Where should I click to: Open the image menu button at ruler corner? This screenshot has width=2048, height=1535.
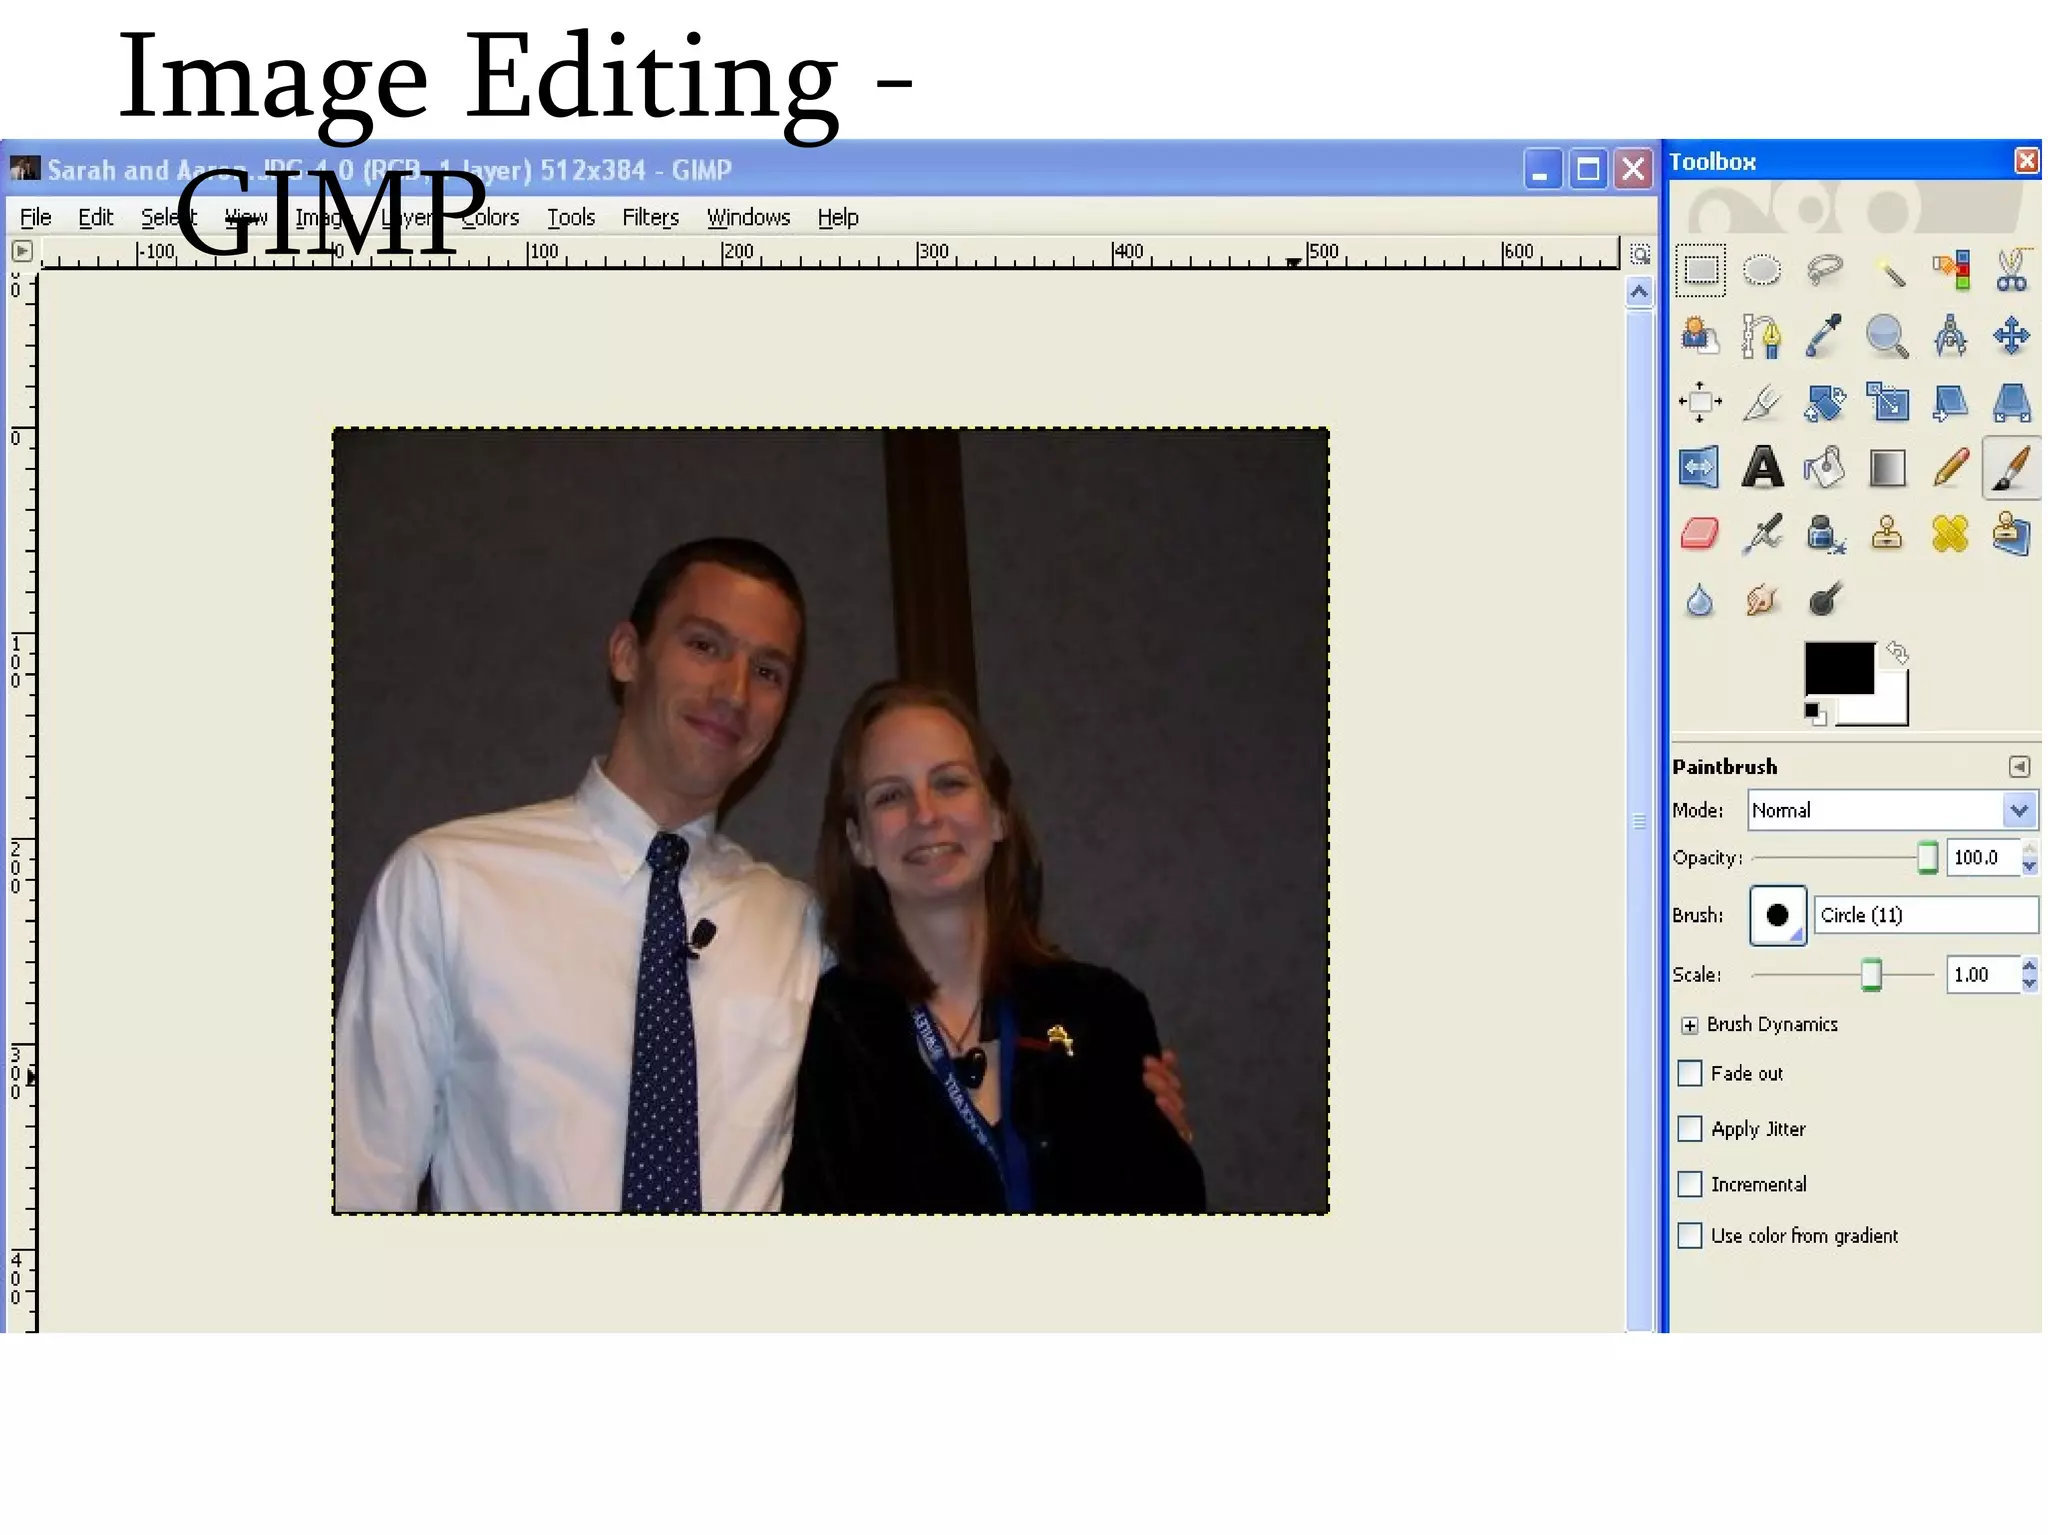click(22, 251)
